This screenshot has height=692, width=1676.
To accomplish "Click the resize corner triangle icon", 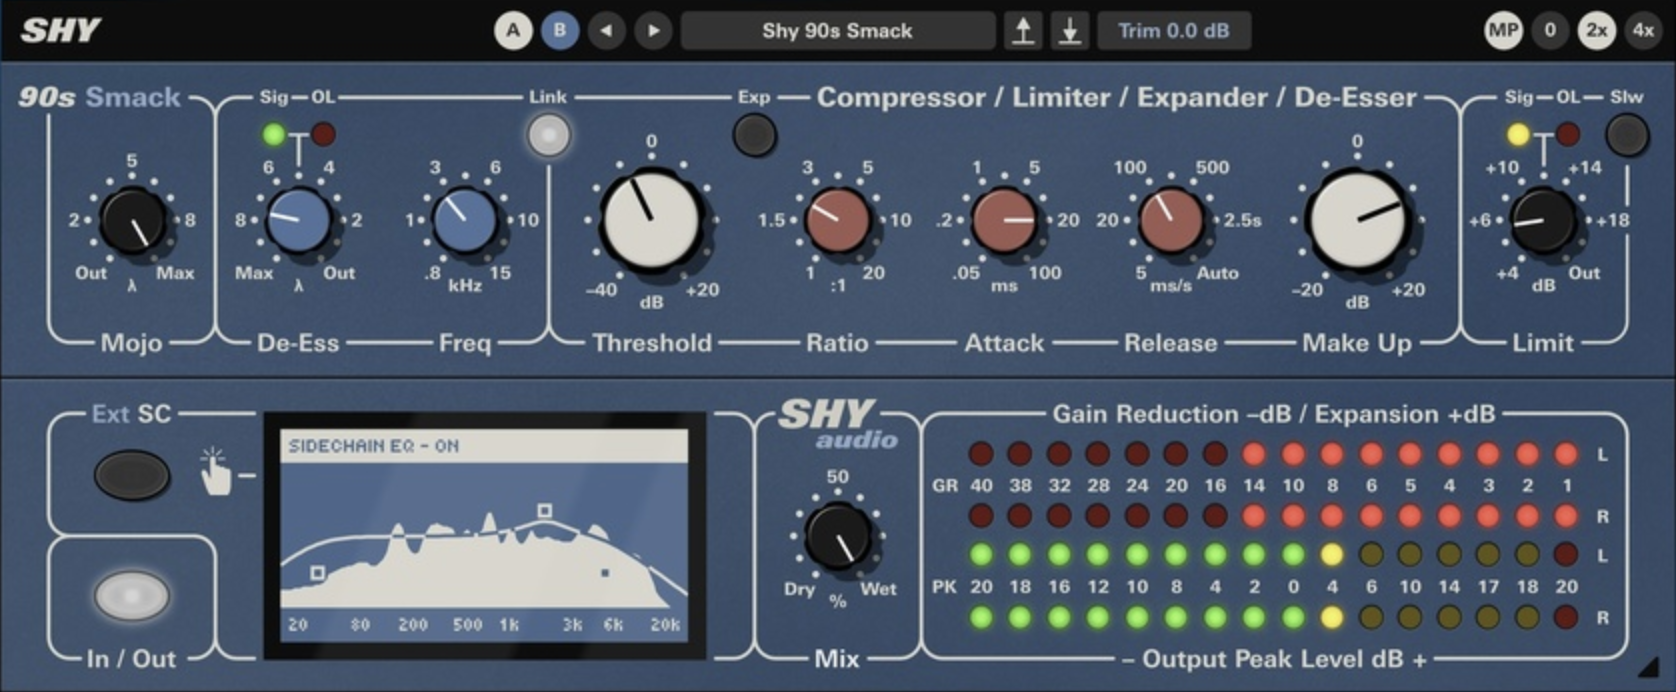I will [1650, 668].
